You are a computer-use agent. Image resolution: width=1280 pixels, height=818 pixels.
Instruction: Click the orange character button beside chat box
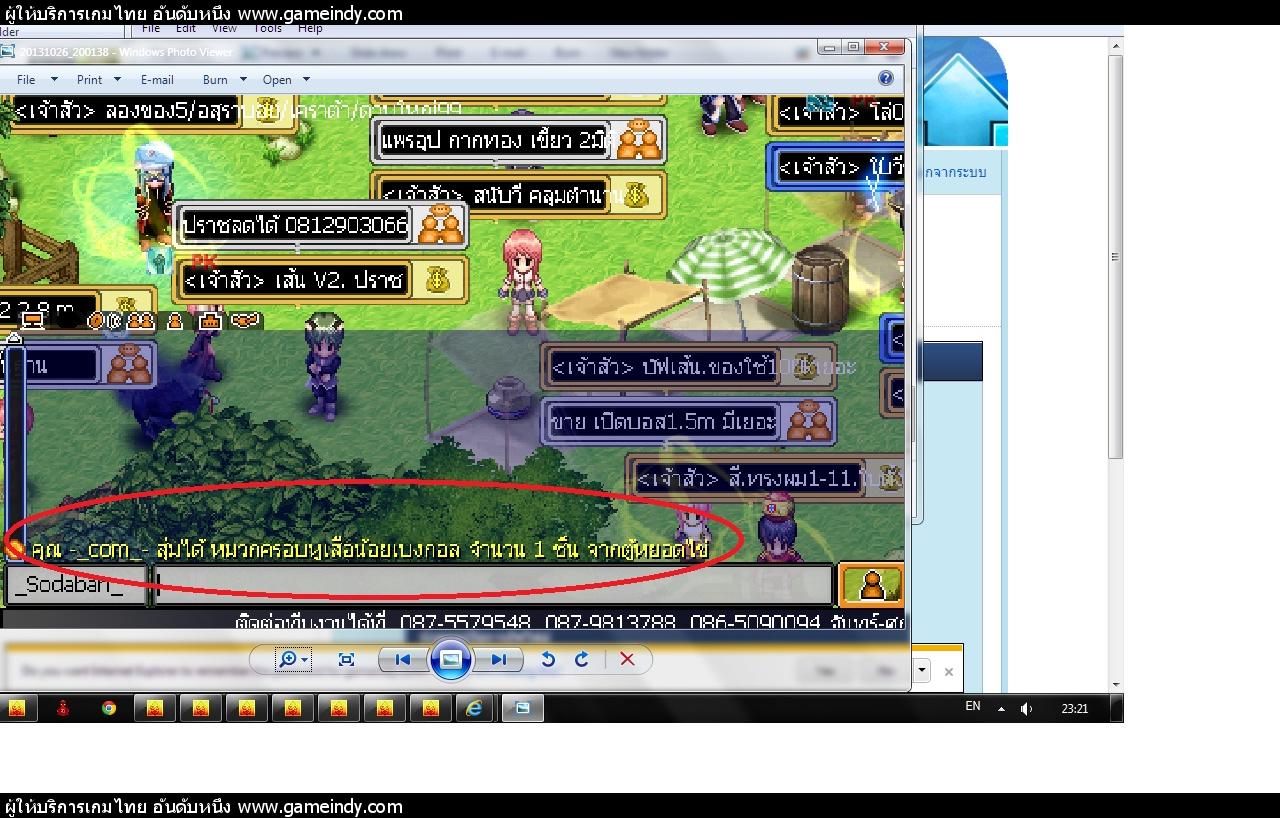tap(871, 584)
